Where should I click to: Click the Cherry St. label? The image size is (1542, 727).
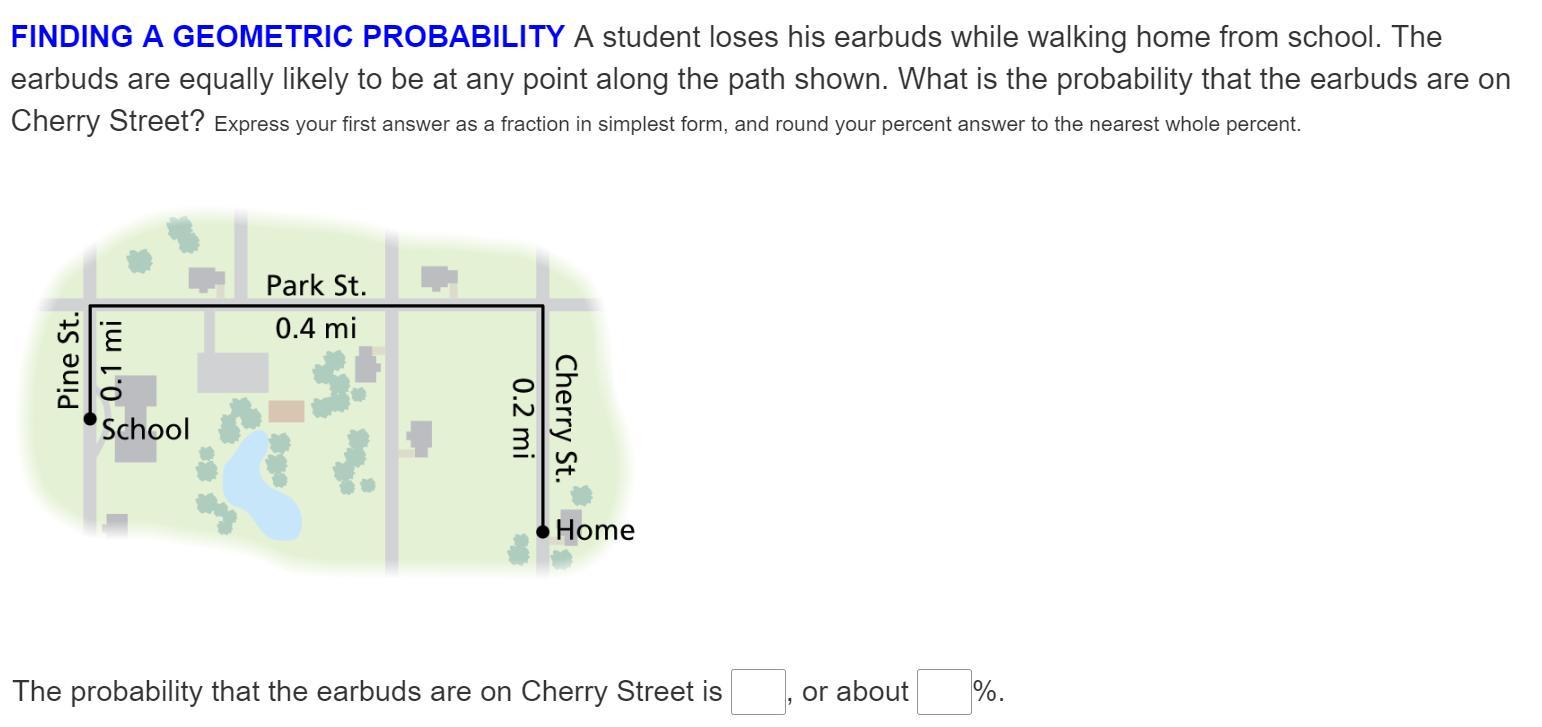click(x=565, y=417)
